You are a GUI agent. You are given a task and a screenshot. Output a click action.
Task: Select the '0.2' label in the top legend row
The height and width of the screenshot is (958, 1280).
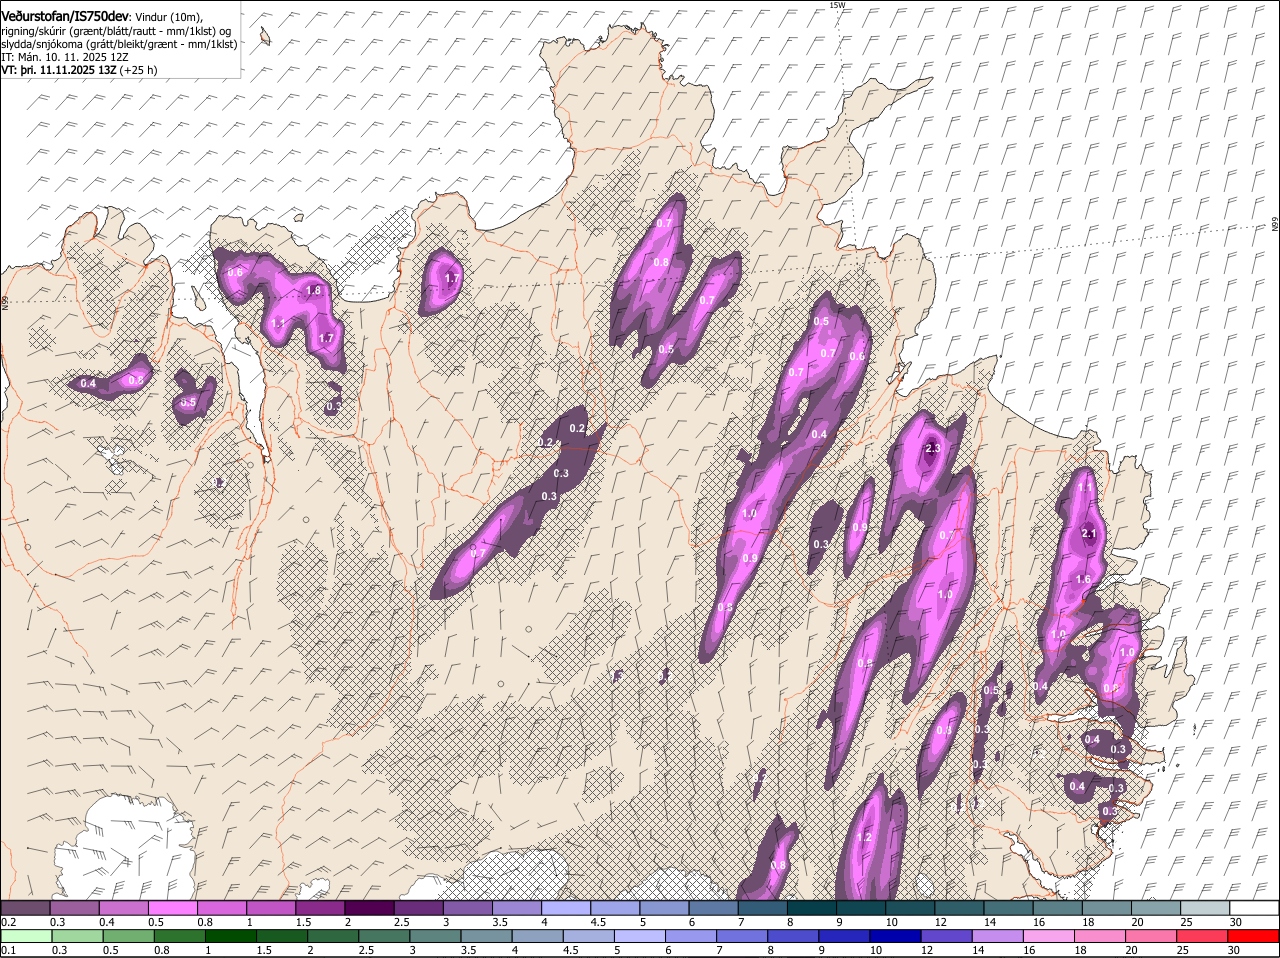tap(8, 922)
